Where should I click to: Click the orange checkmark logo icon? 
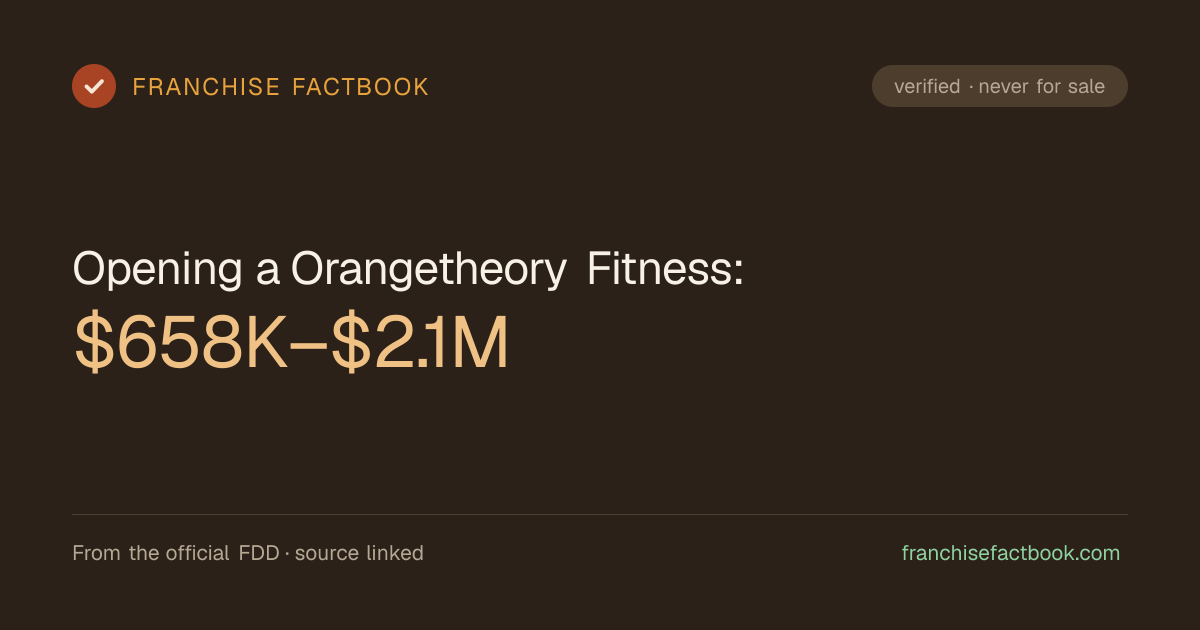[x=94, y=86]
